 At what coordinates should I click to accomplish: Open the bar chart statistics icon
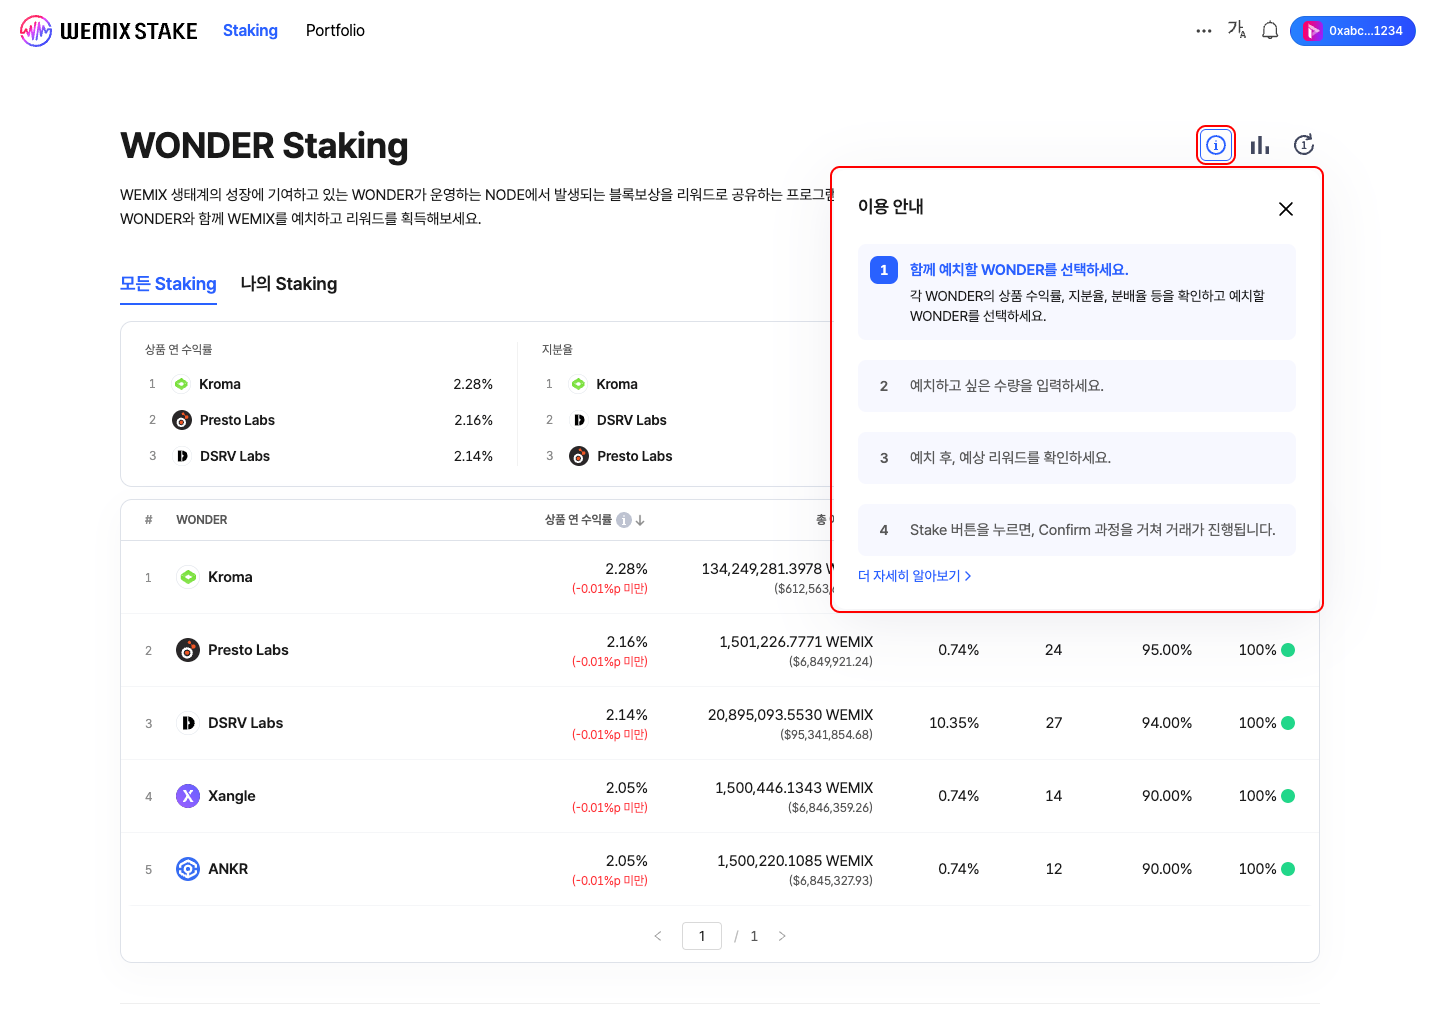(x=1260, y=145)
